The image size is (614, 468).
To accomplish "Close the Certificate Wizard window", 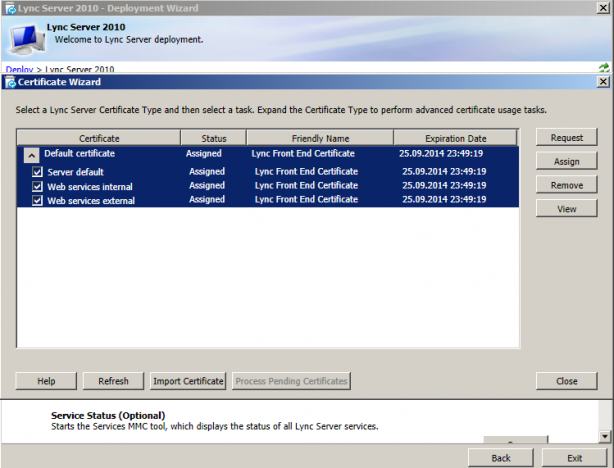I will pyautogui.click(x=603, y=82).
